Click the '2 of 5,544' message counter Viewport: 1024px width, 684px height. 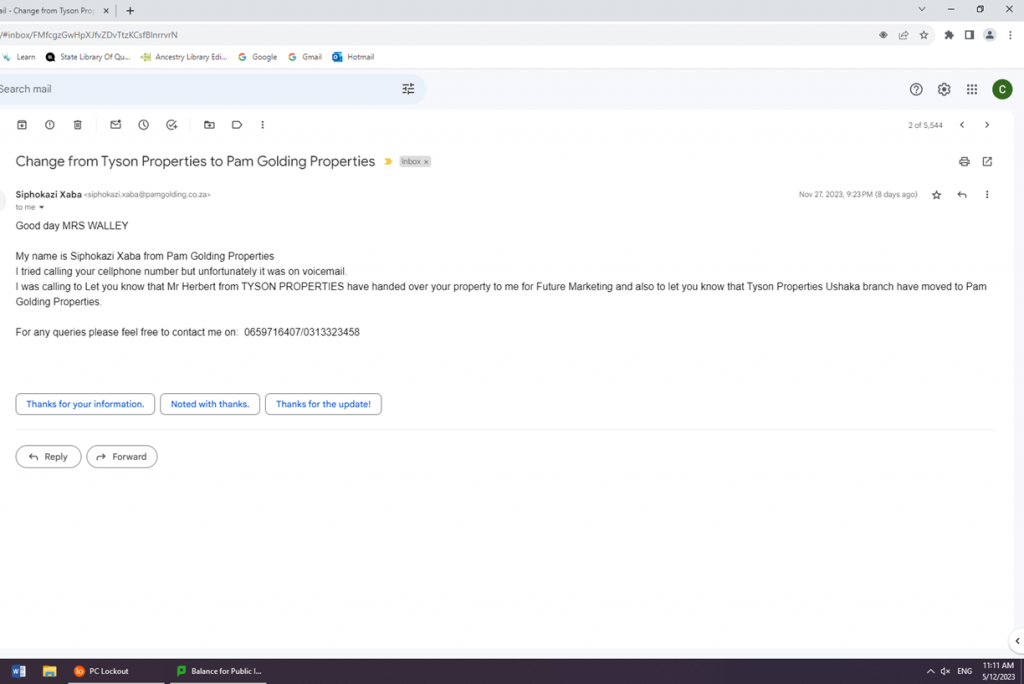point(925,125)
